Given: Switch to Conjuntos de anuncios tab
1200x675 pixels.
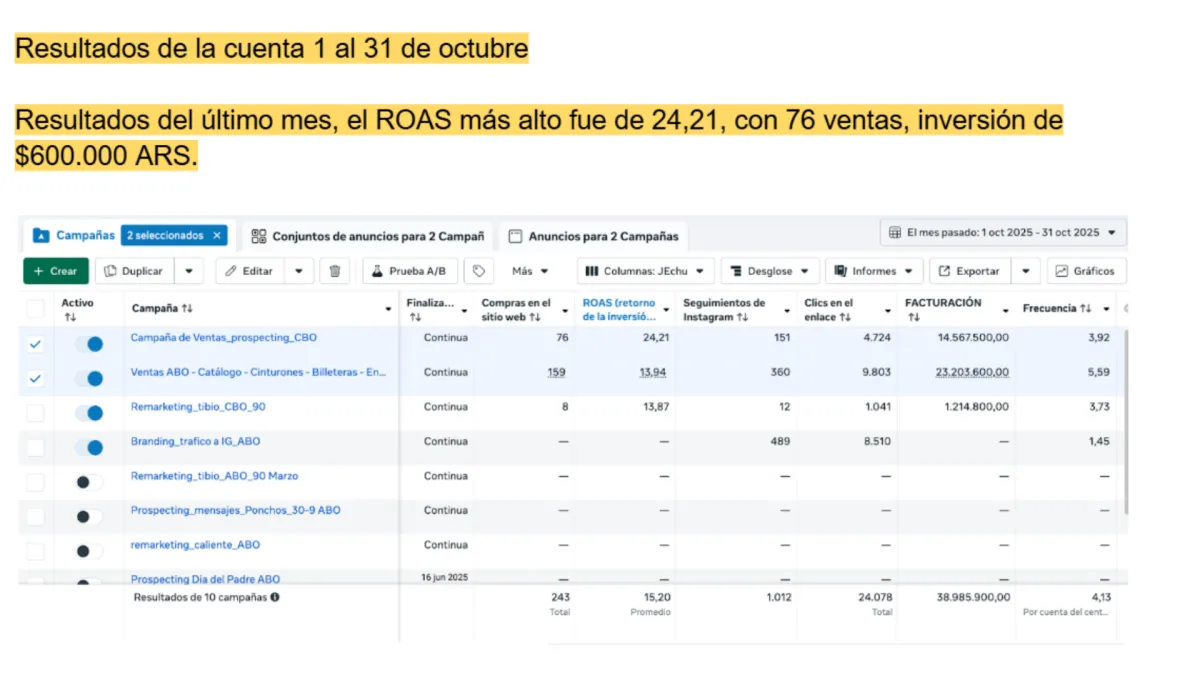Looking at the screenshot, I should (x=367, y=237).
